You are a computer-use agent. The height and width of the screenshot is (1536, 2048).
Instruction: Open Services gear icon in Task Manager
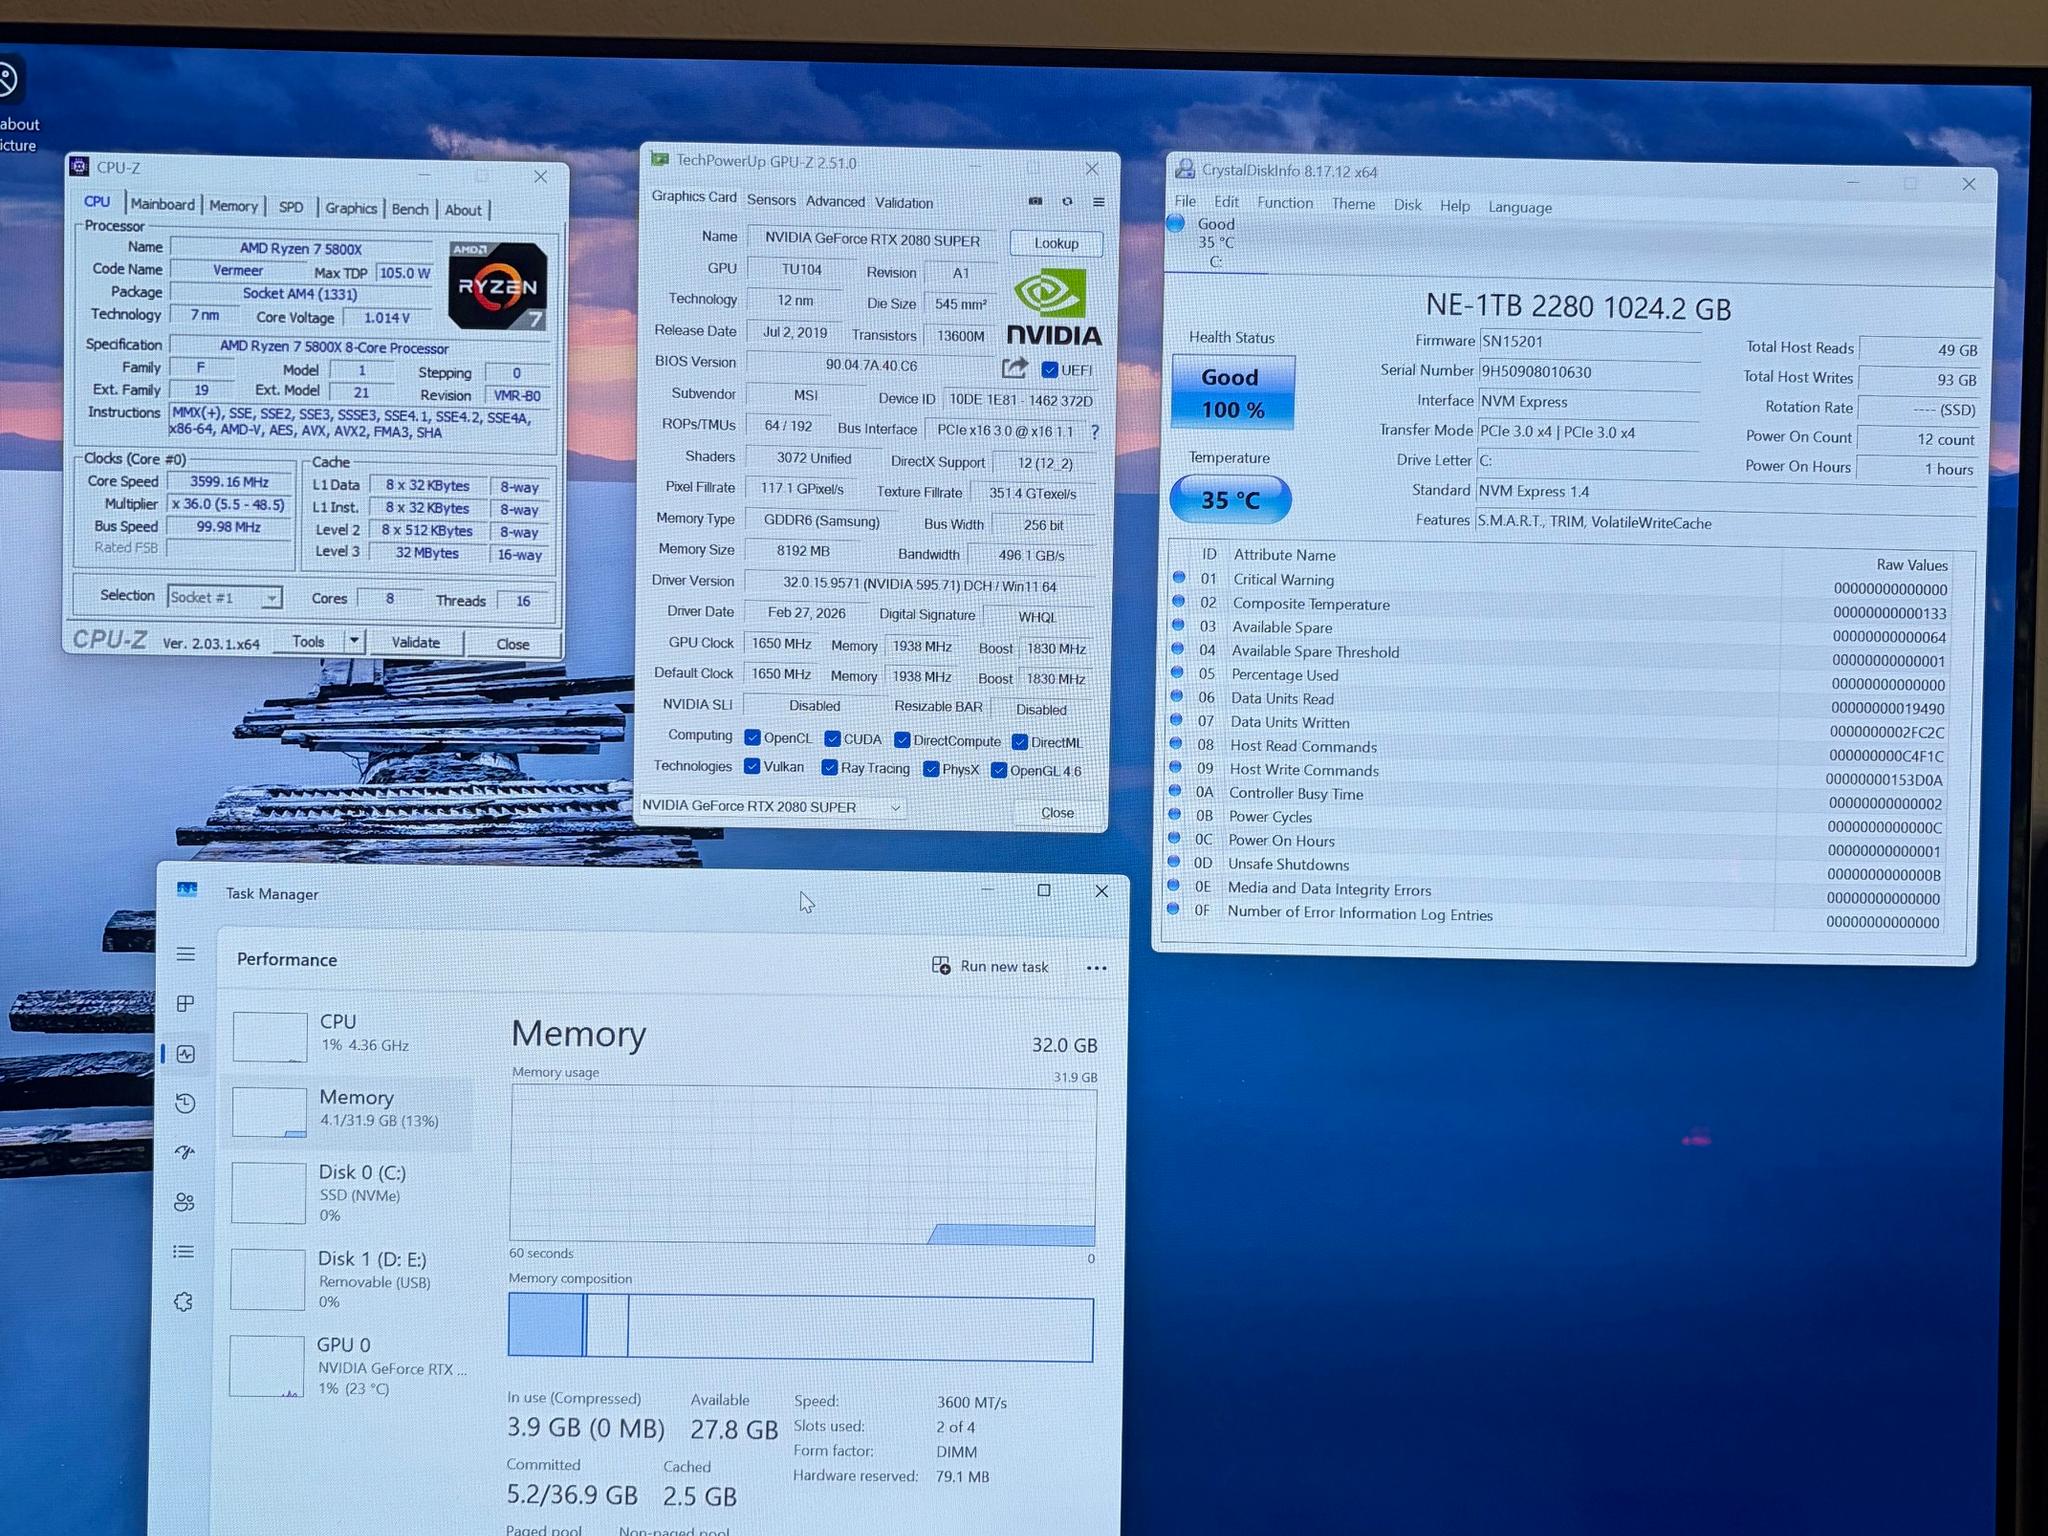(183, 1302)
